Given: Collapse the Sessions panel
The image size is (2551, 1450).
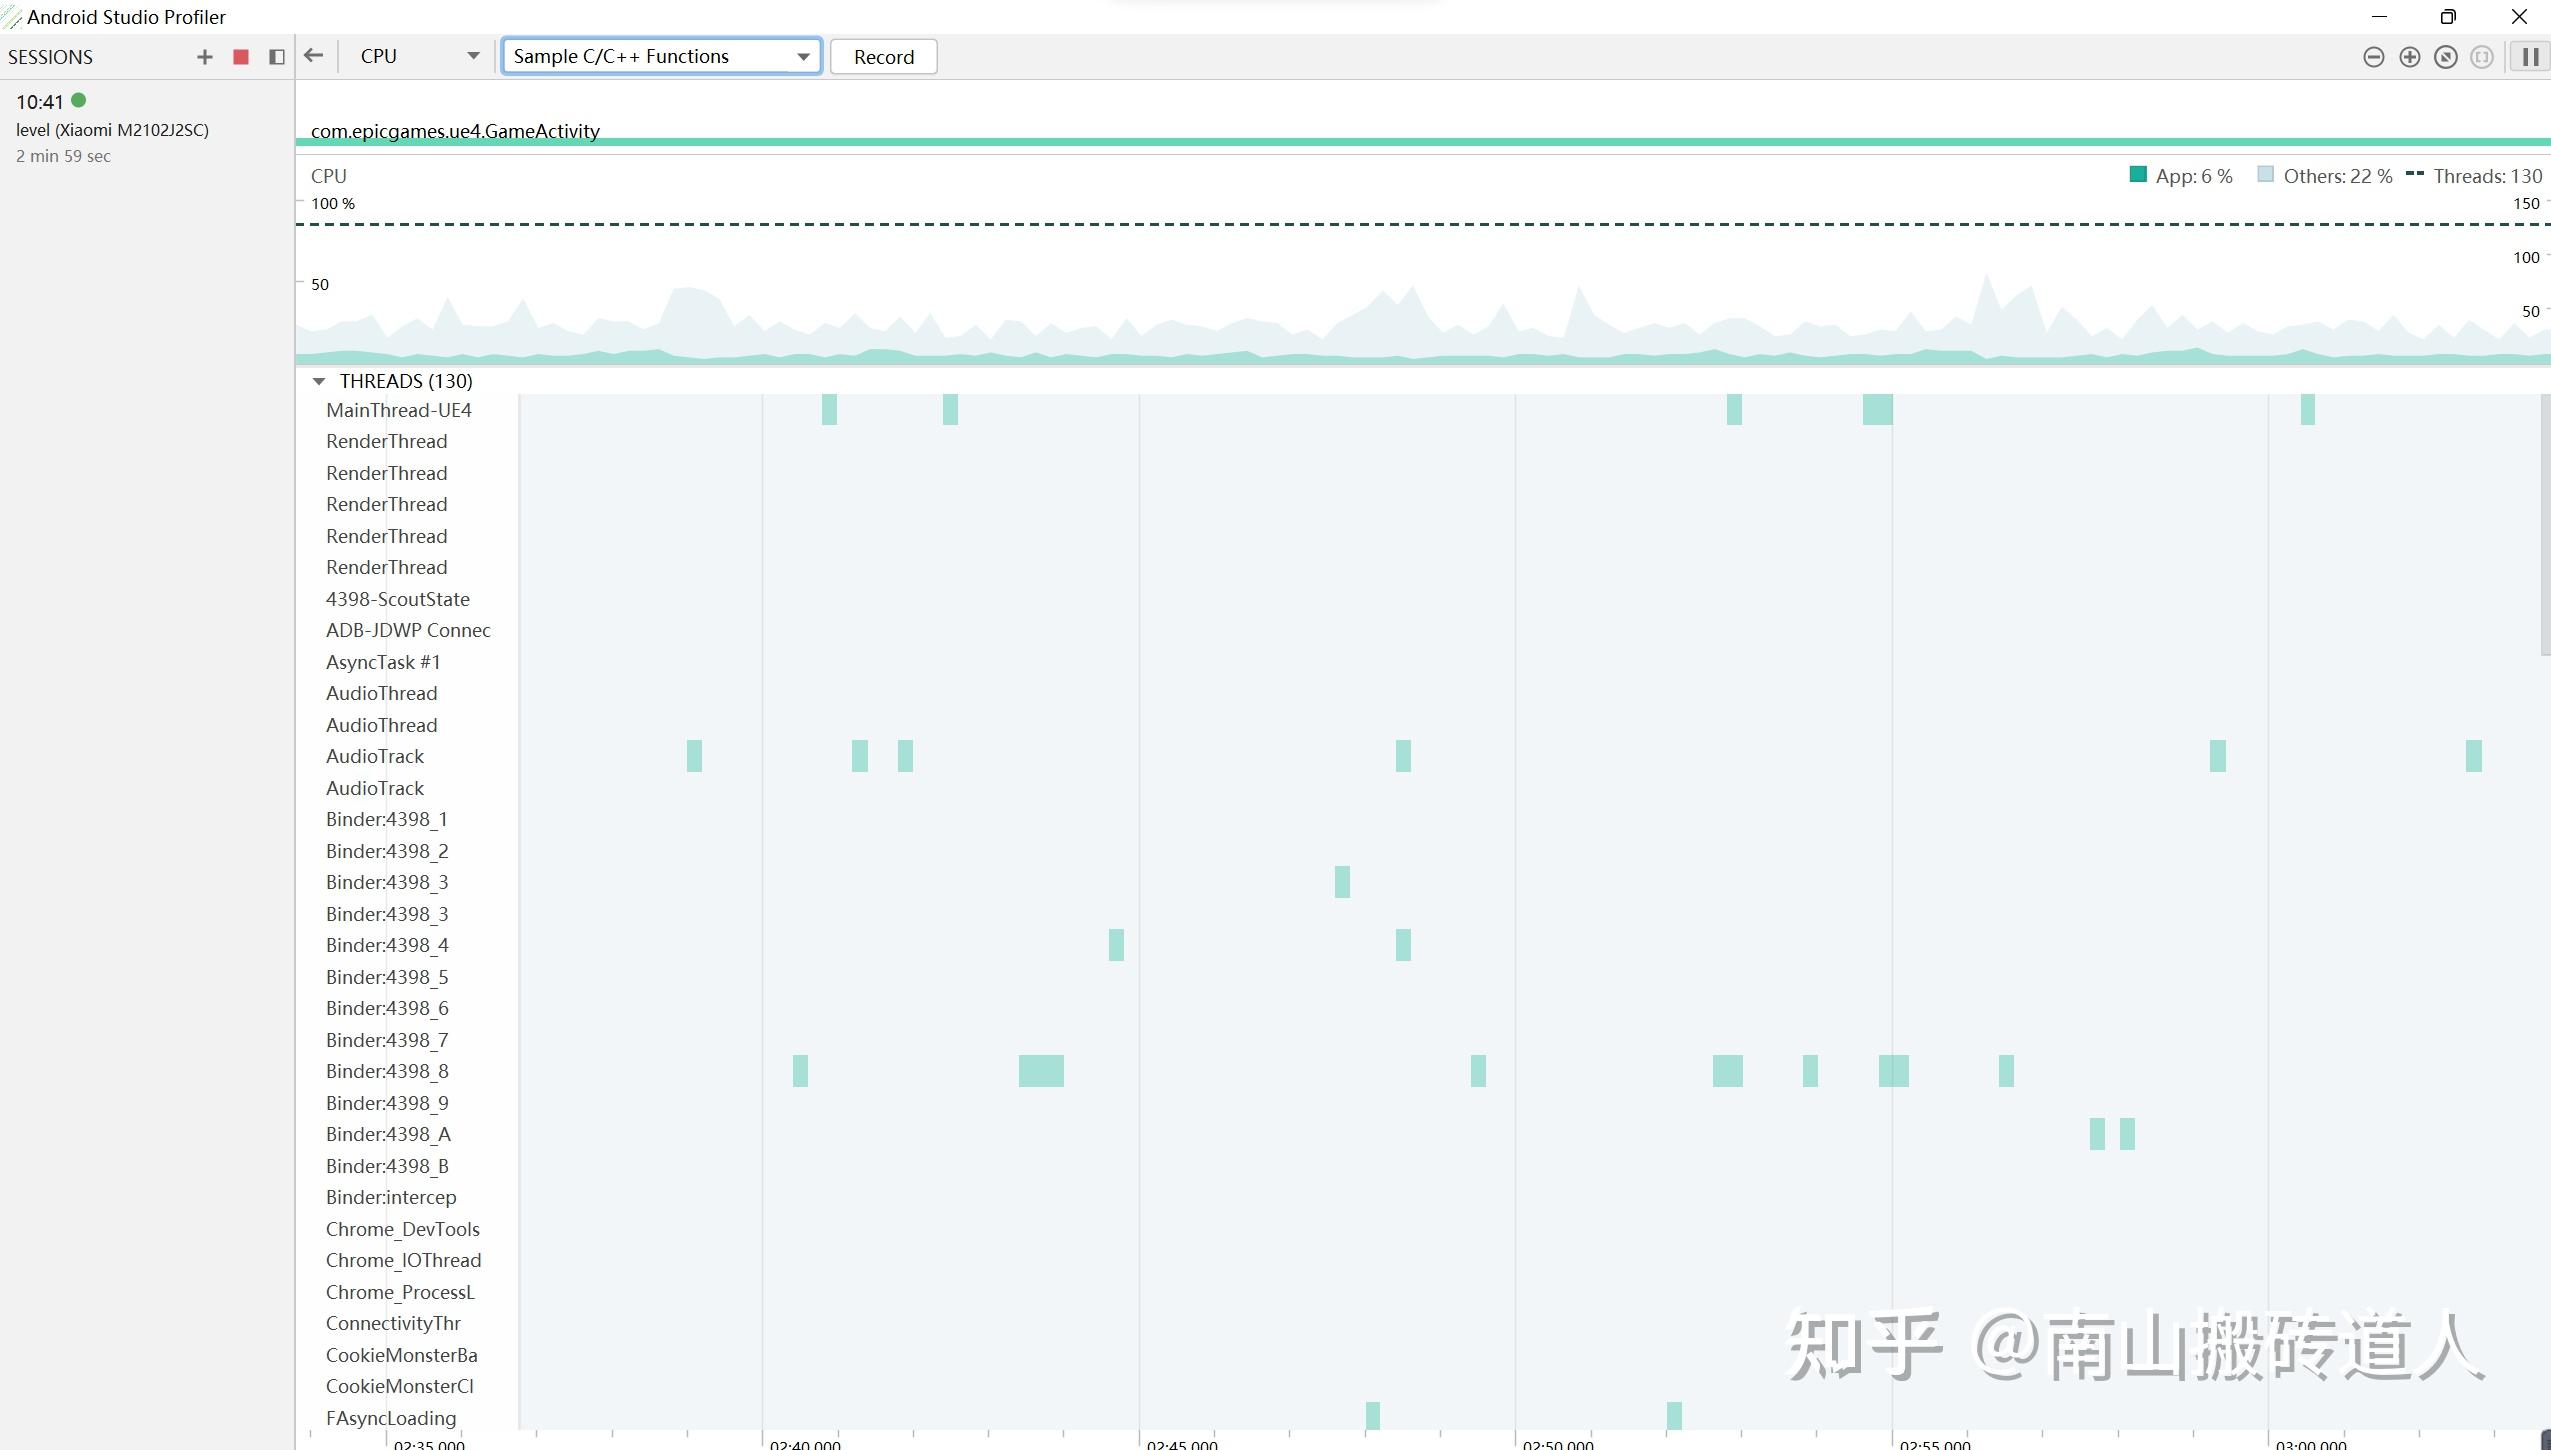Looking at the screenshot, I should (x=276, y=57).
